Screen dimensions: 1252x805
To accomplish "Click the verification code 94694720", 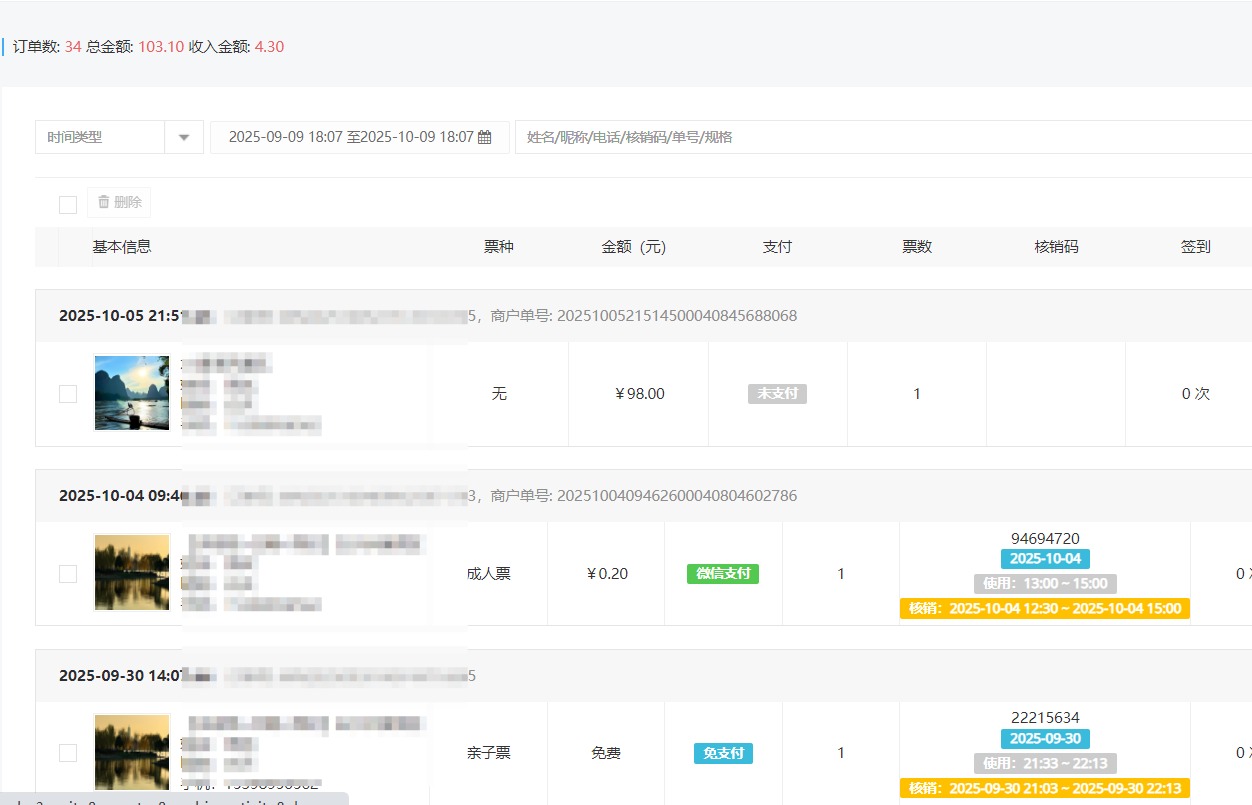I will [x=1045, y=539].
